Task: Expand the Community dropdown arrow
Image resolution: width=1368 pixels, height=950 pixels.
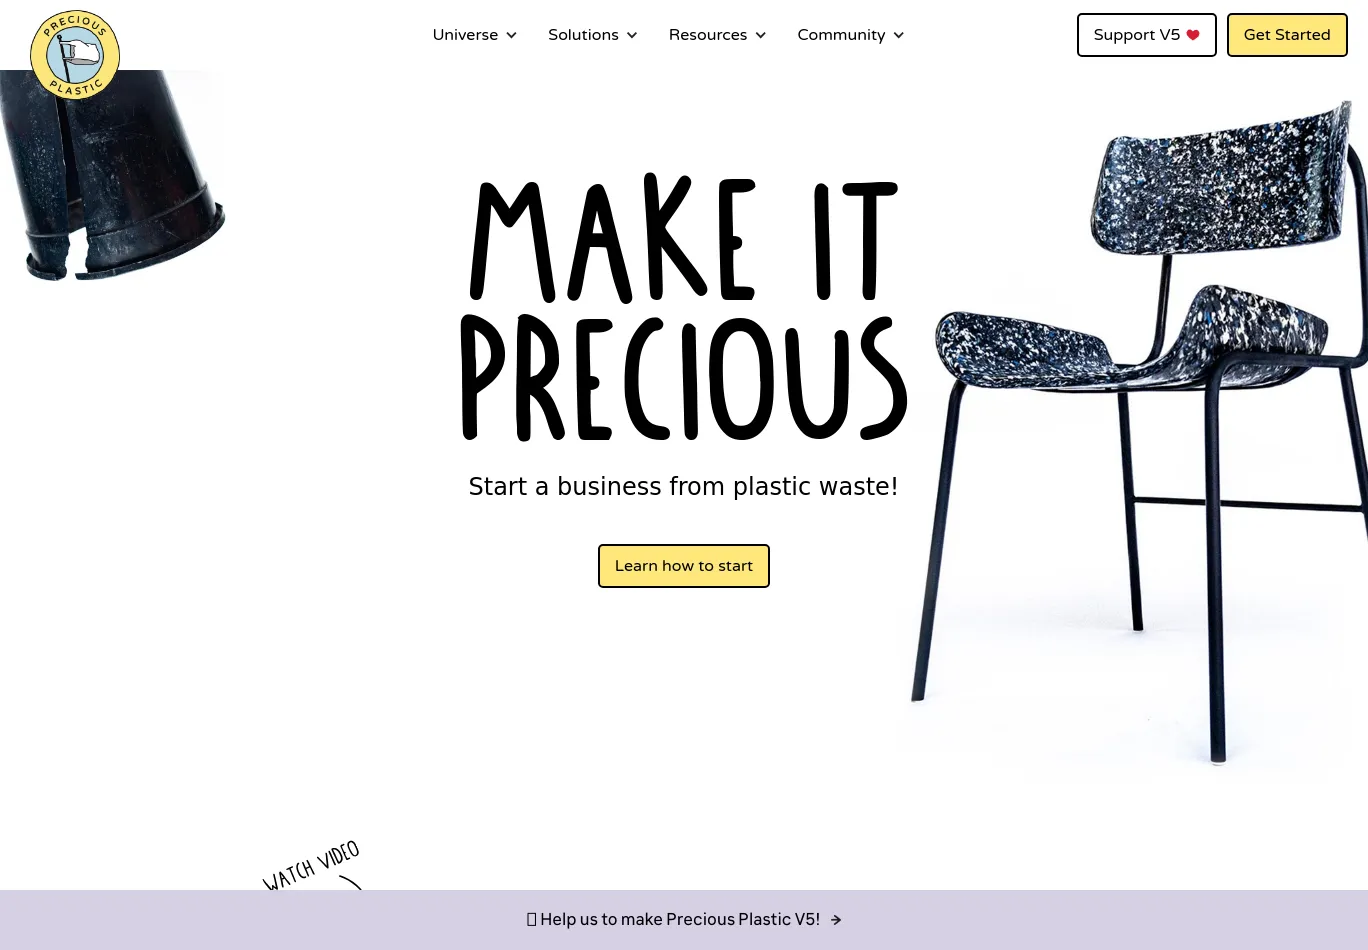Action: (x=899, y=35)
